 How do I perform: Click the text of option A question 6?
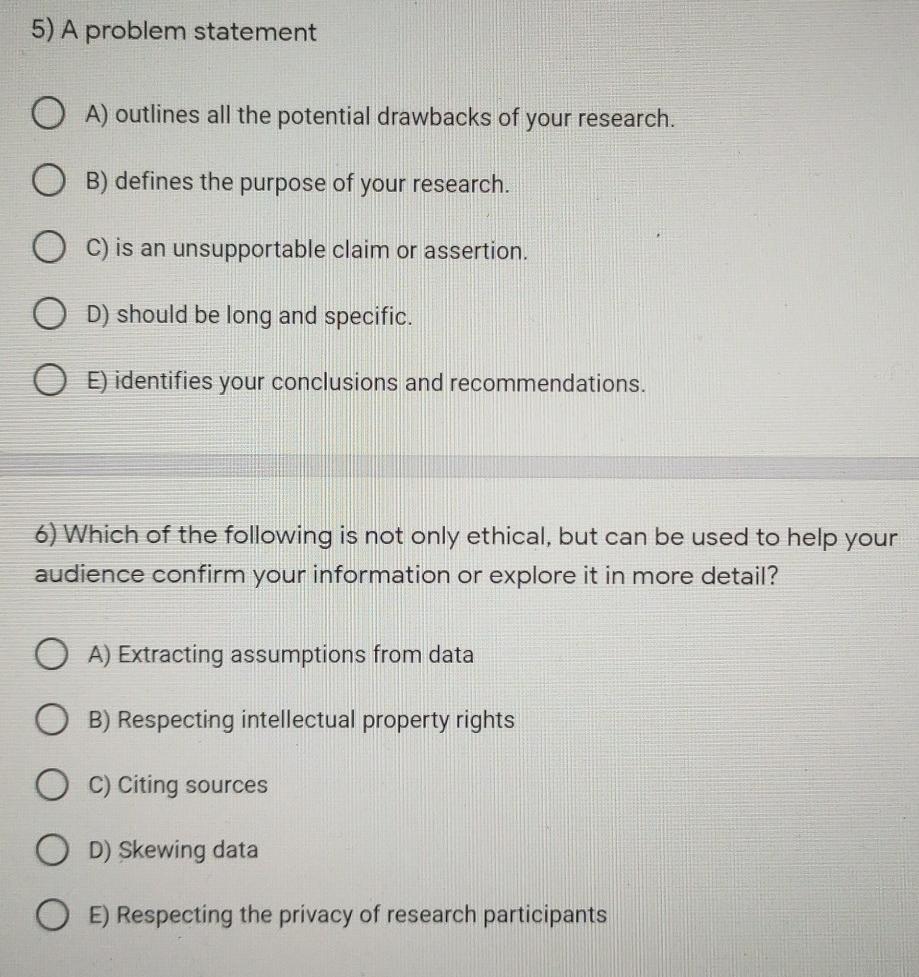pyautogui.click(x=281, y=655)
